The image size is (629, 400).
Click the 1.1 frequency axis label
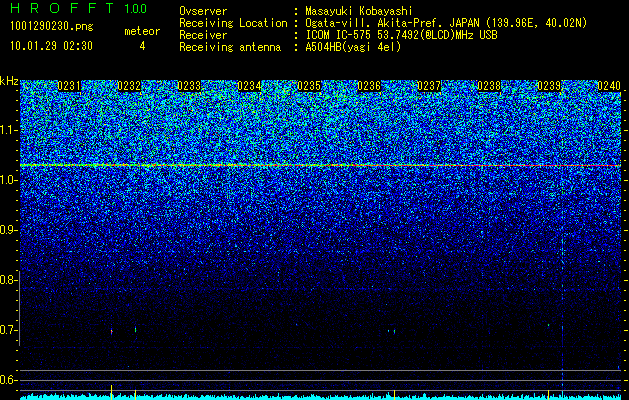(x=8, y=130)
